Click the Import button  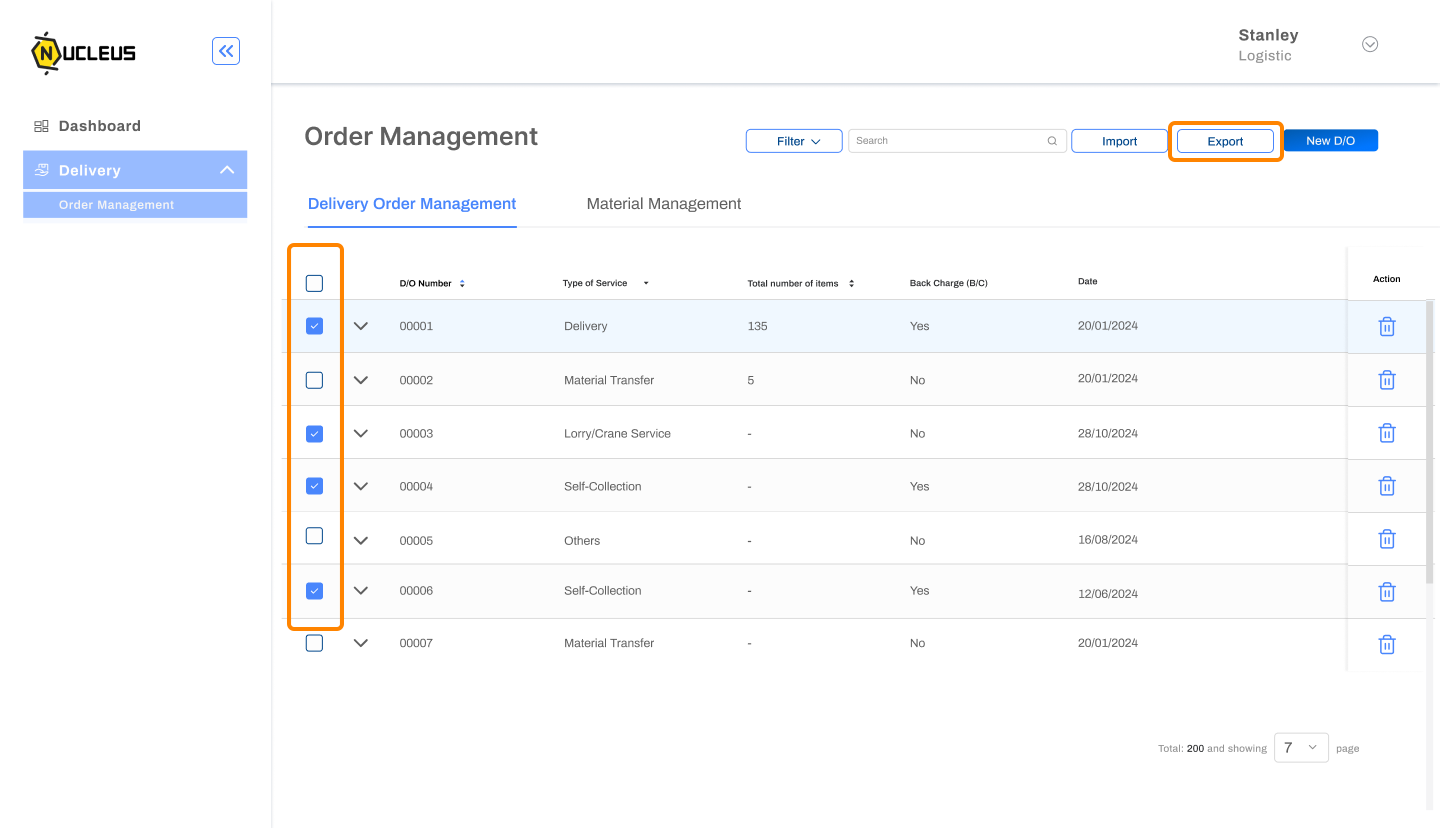point(1119,141)
